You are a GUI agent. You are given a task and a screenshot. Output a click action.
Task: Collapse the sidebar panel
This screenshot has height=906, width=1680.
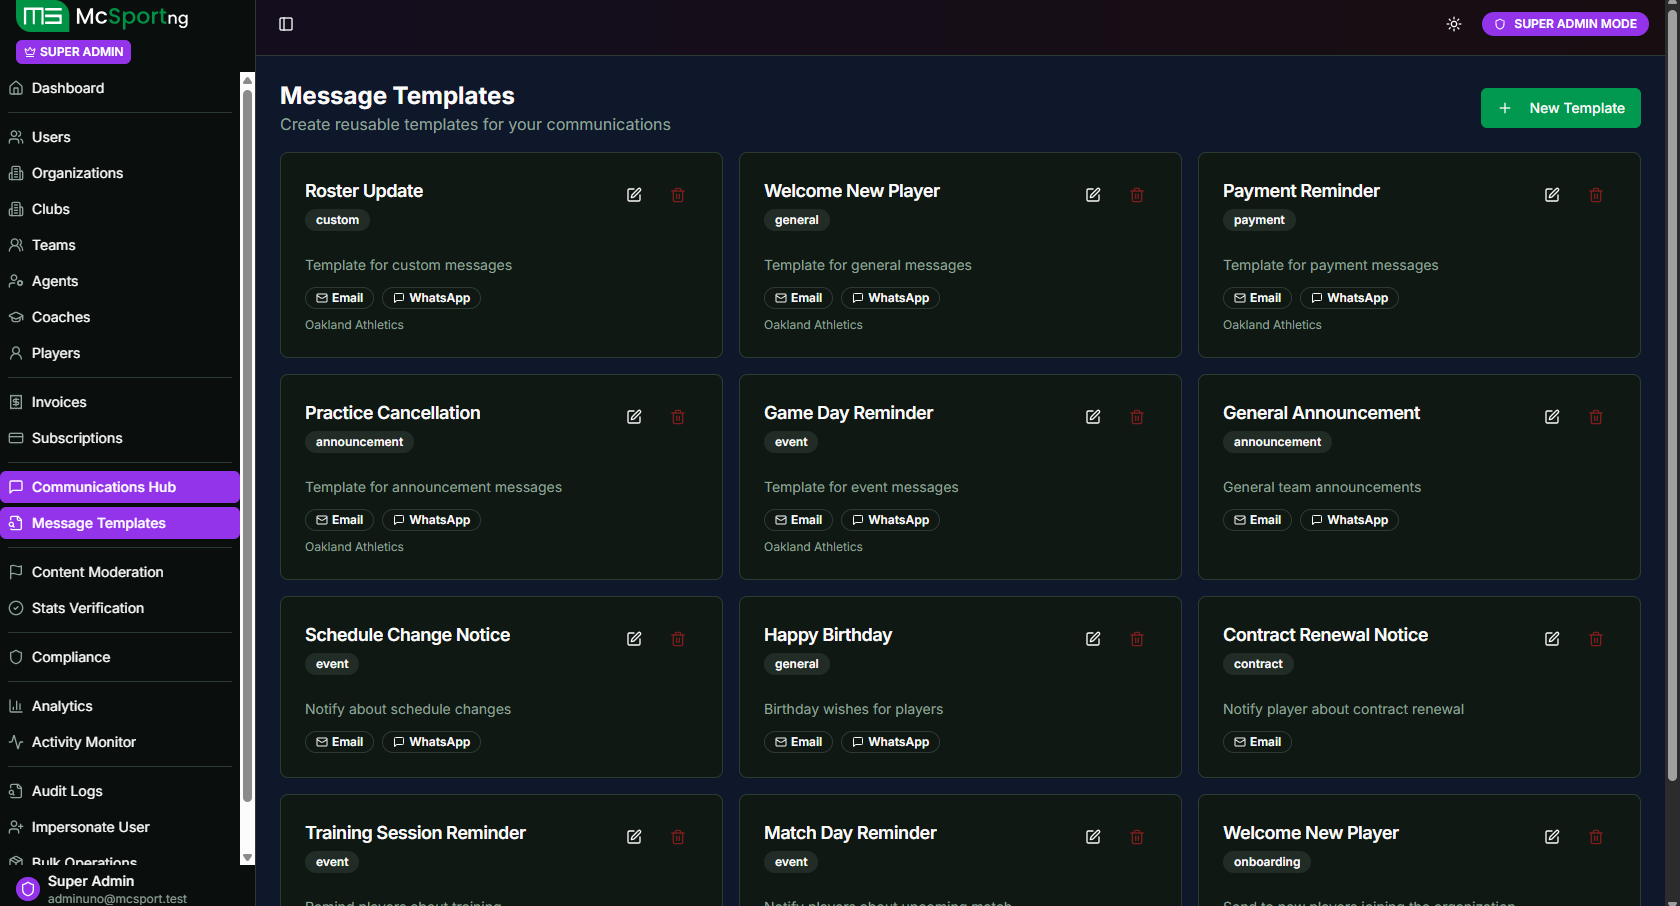pos(286,23)
